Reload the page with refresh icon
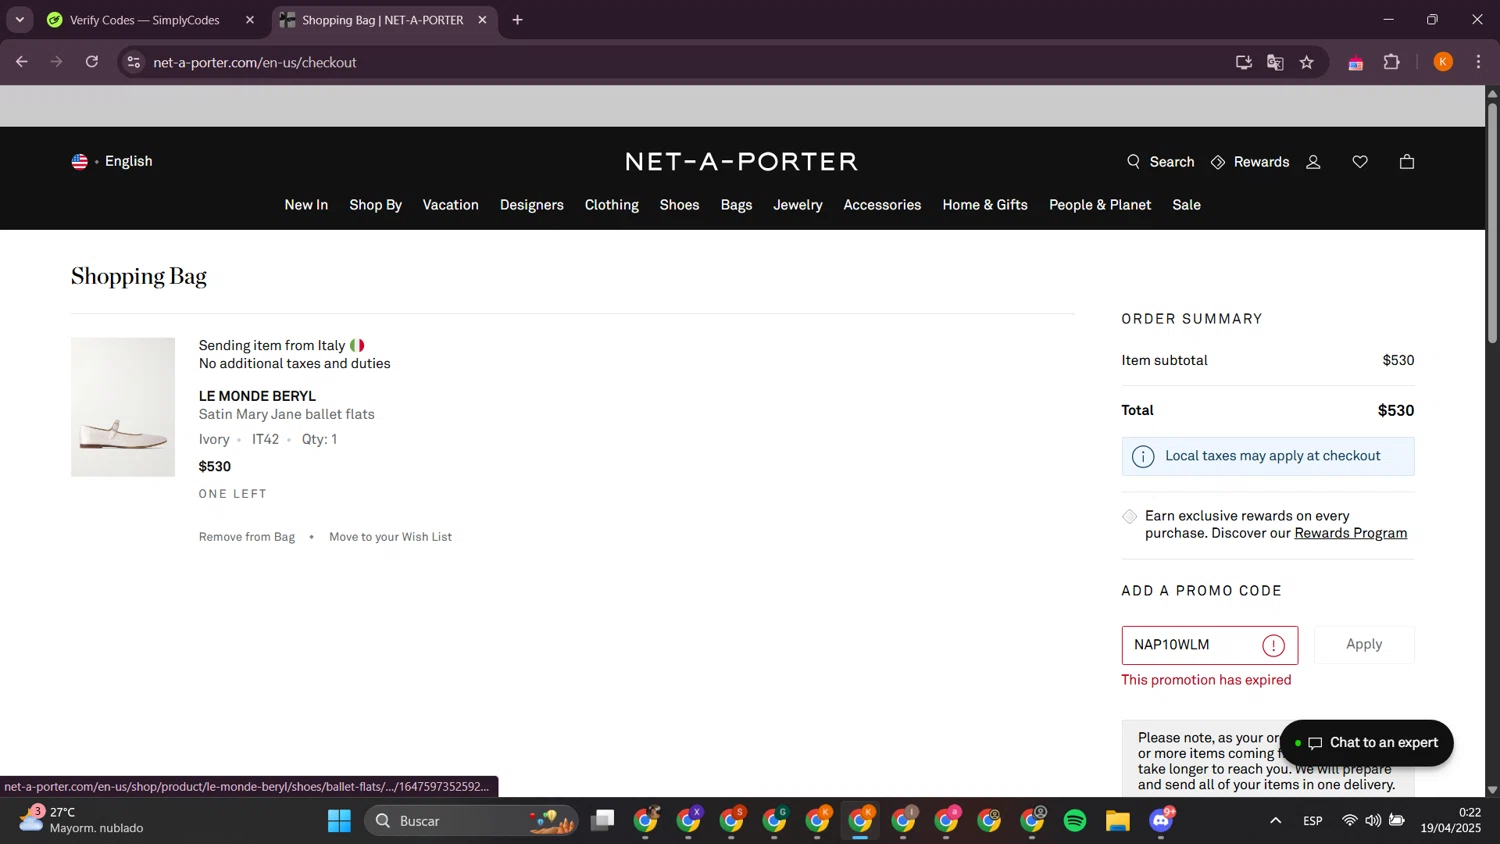Viewport: 1500px width, 844px height. point(92,62)
